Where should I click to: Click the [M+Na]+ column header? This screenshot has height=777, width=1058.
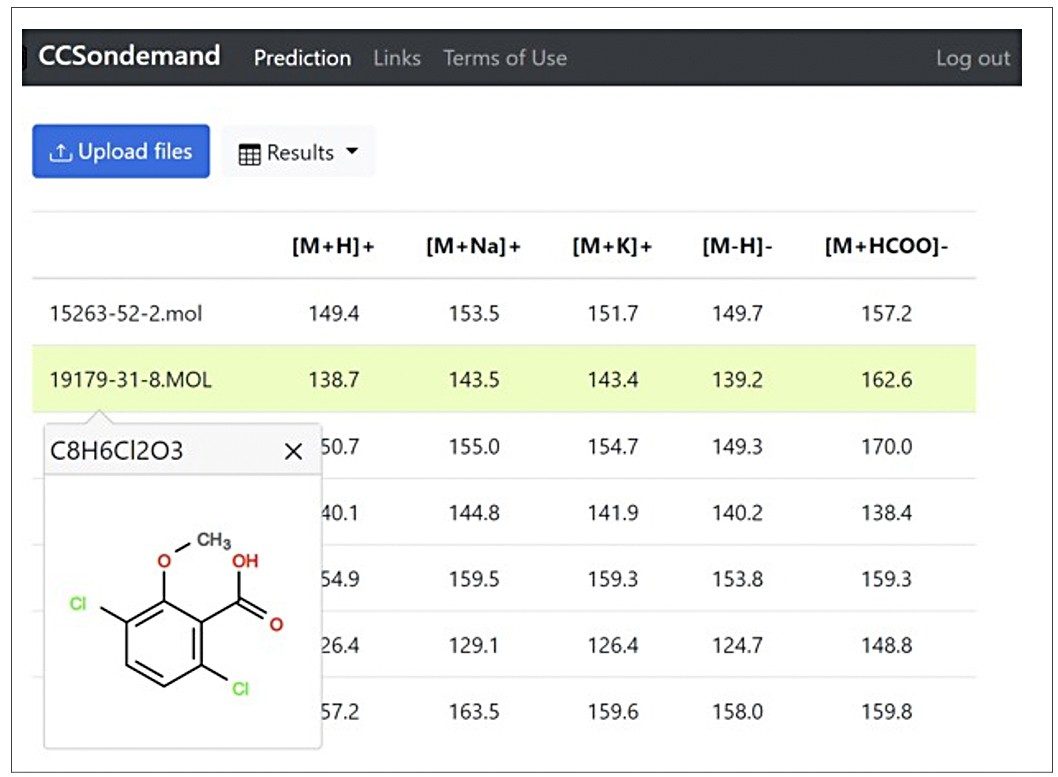click(x=474, y=246)
